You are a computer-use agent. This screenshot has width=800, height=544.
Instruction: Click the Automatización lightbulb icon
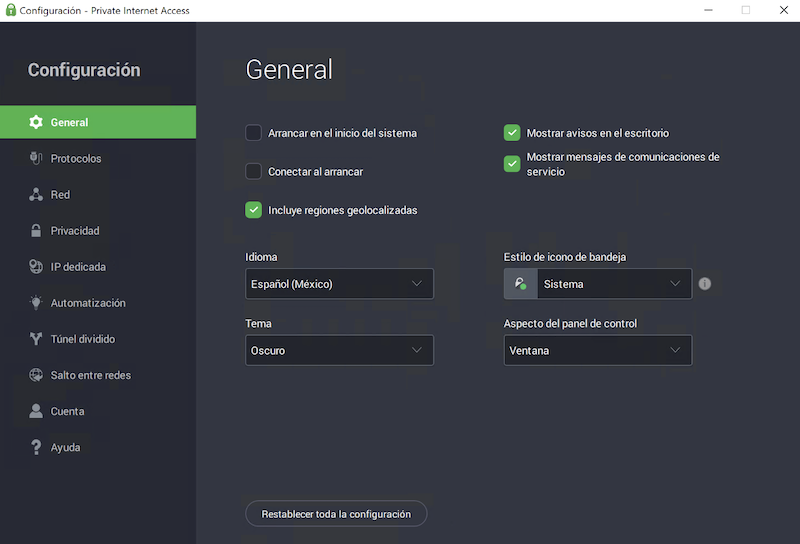pos(36,303)
